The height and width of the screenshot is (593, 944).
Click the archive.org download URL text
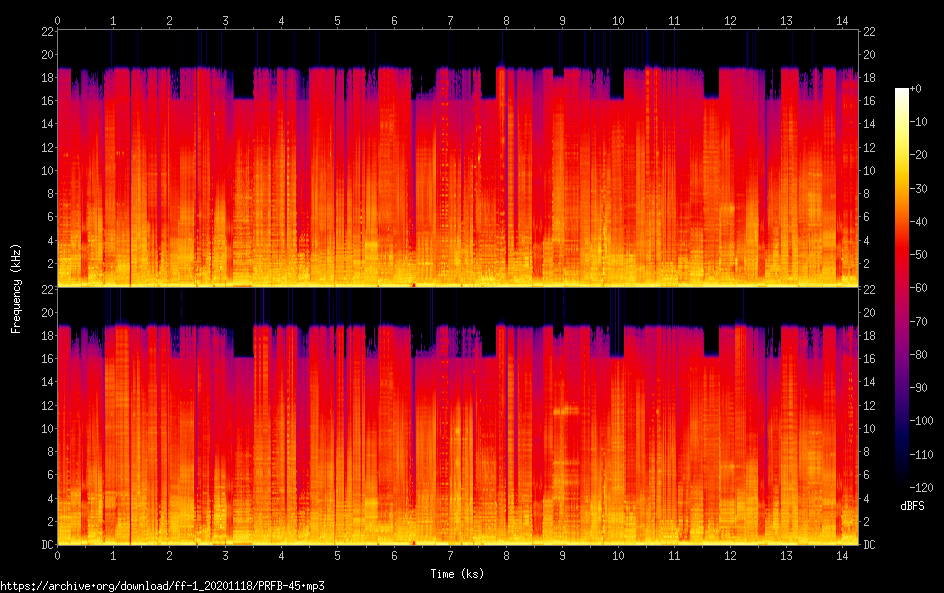pyautogui.click(x=163, y=586)
